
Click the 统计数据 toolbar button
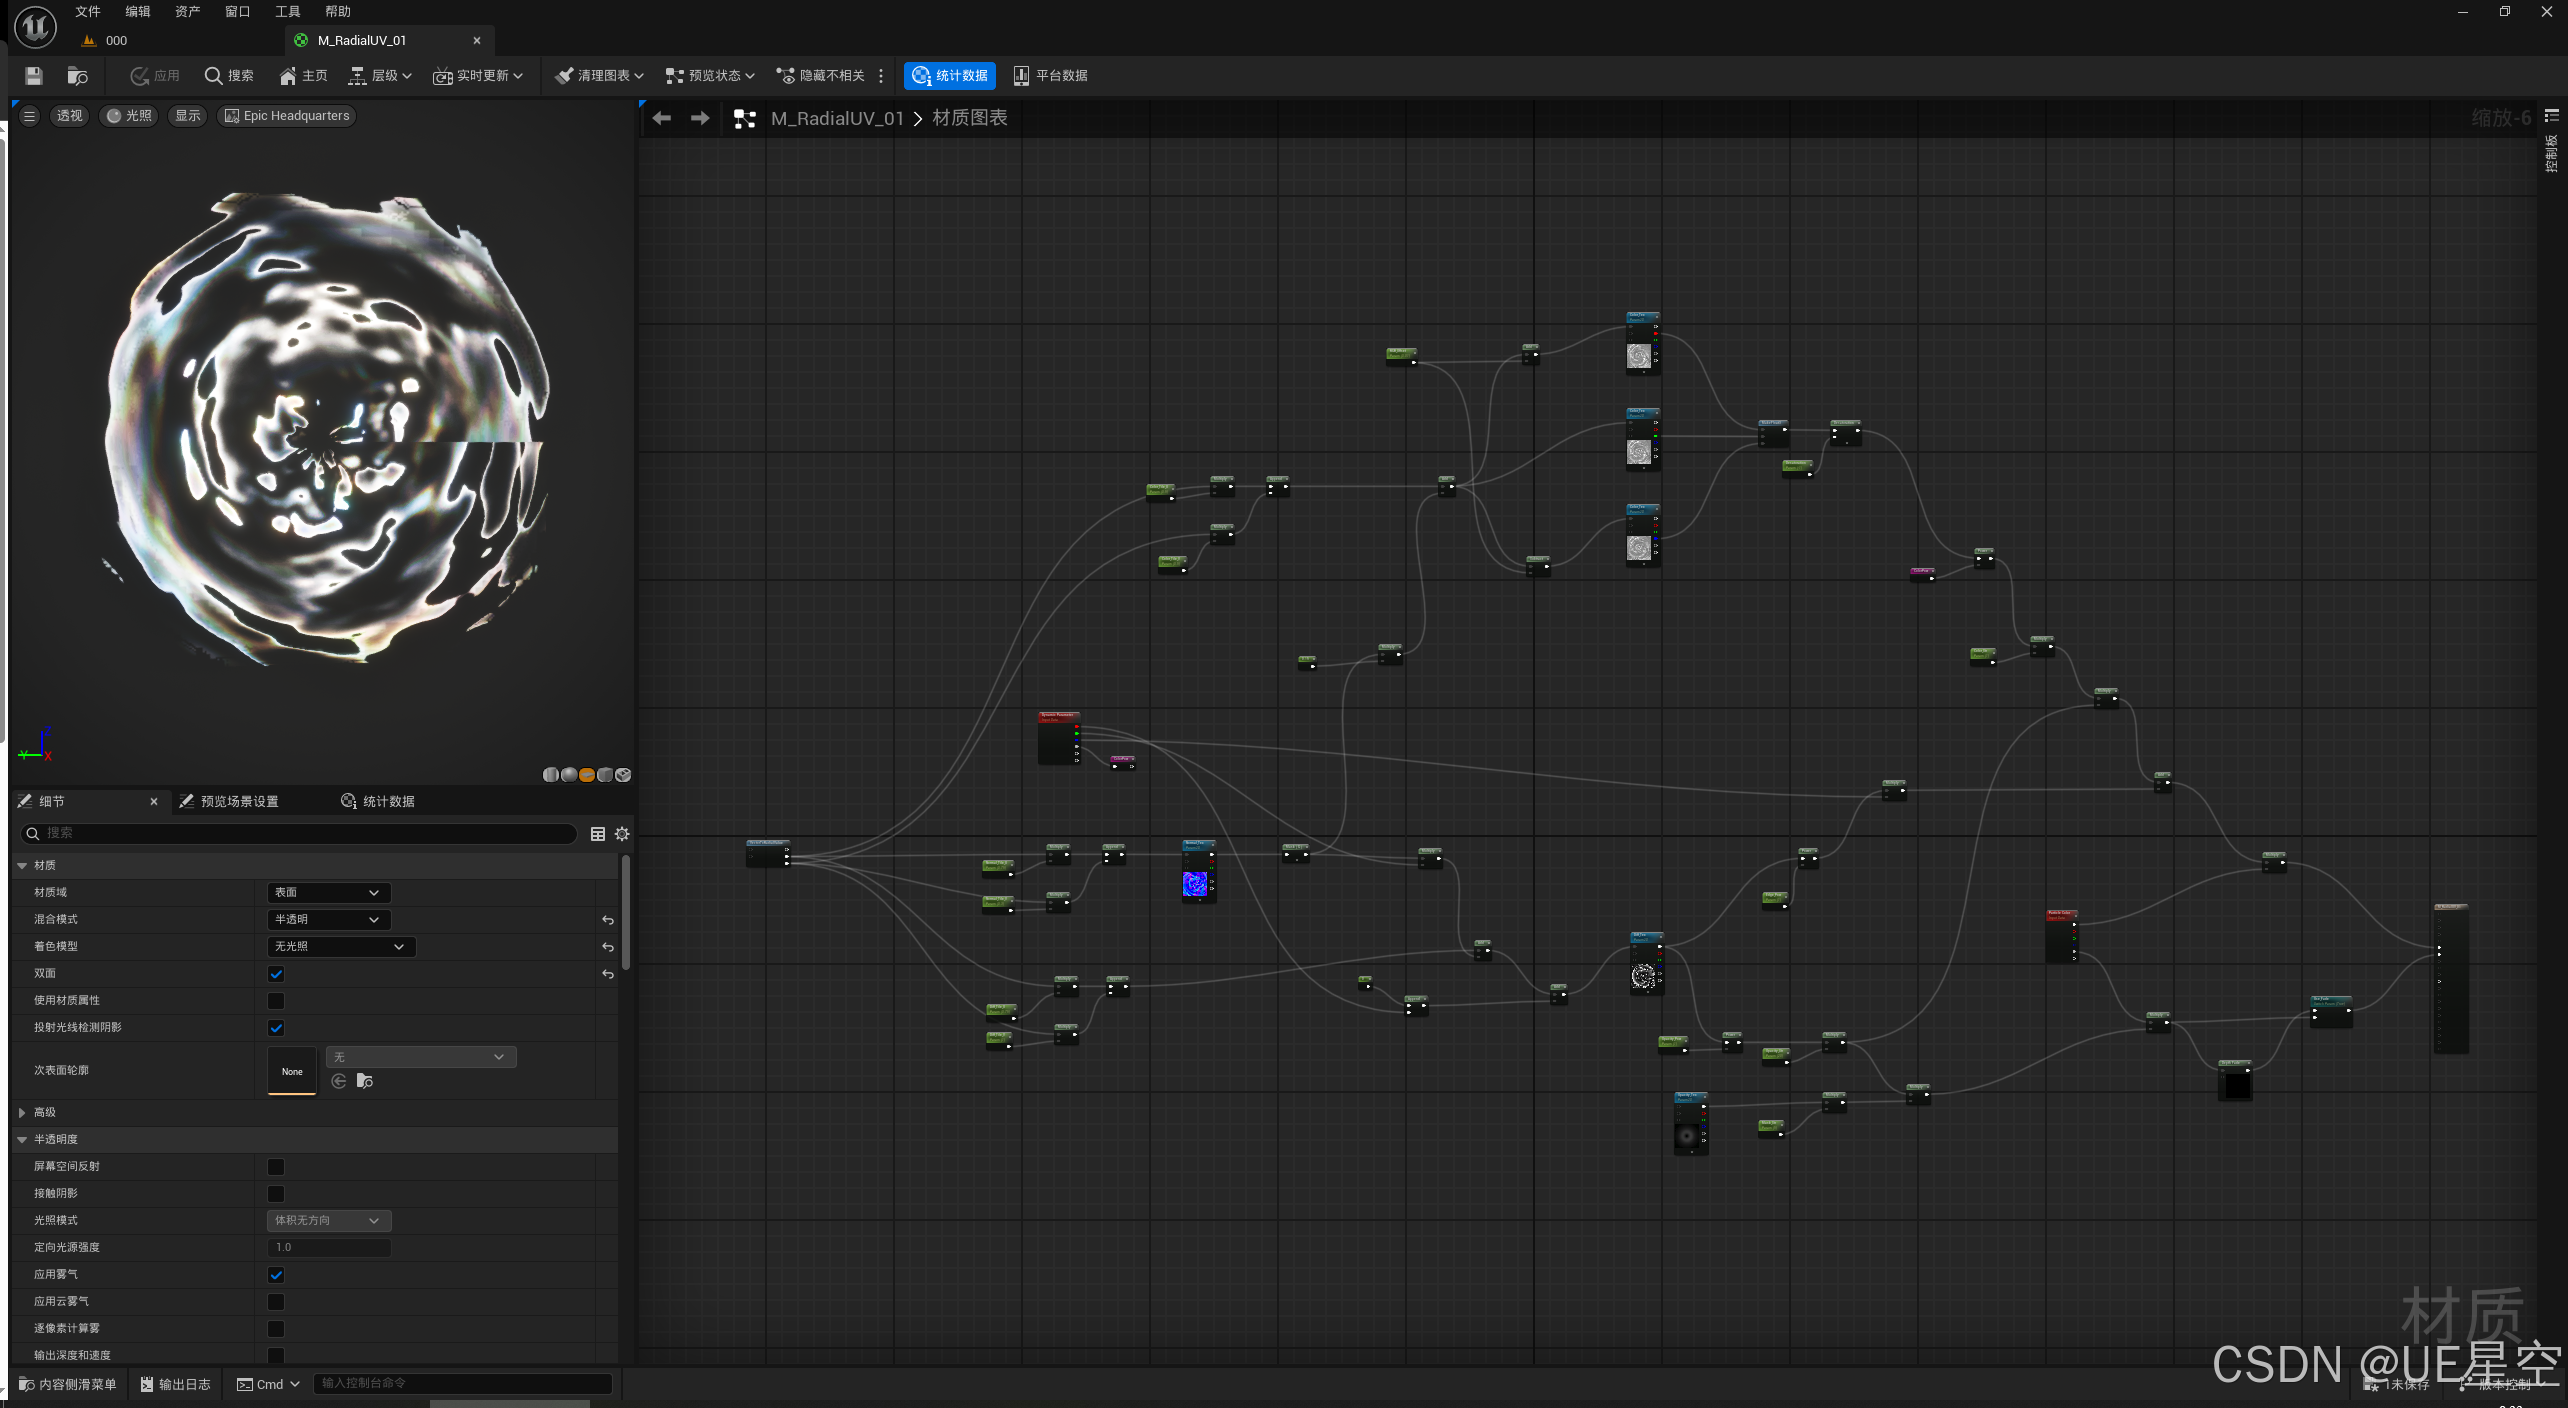949,76
